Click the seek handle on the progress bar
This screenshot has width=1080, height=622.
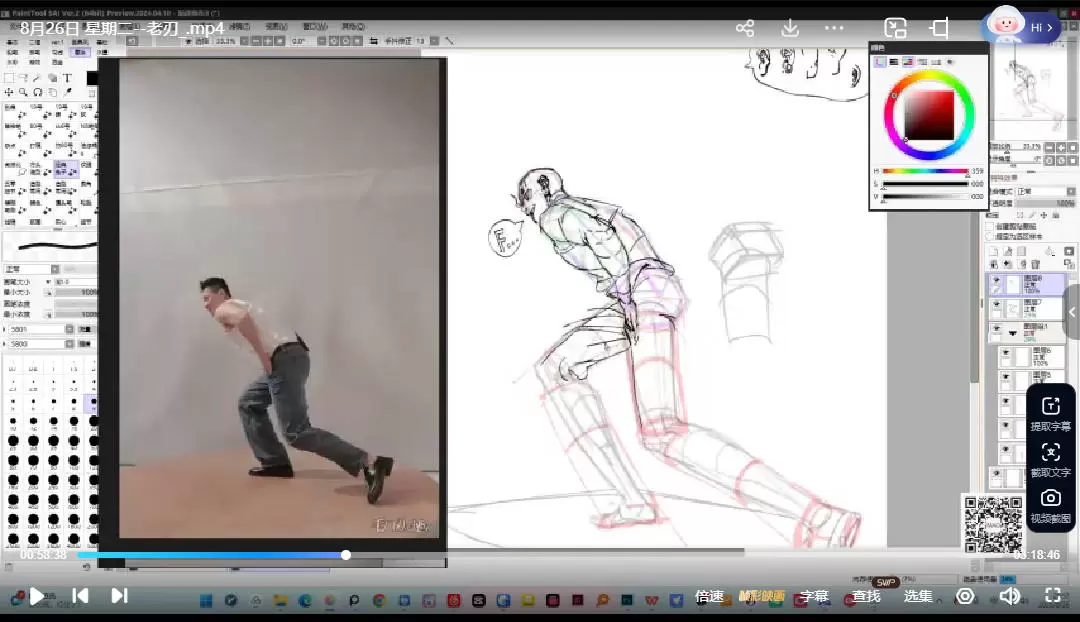(346, 555)
